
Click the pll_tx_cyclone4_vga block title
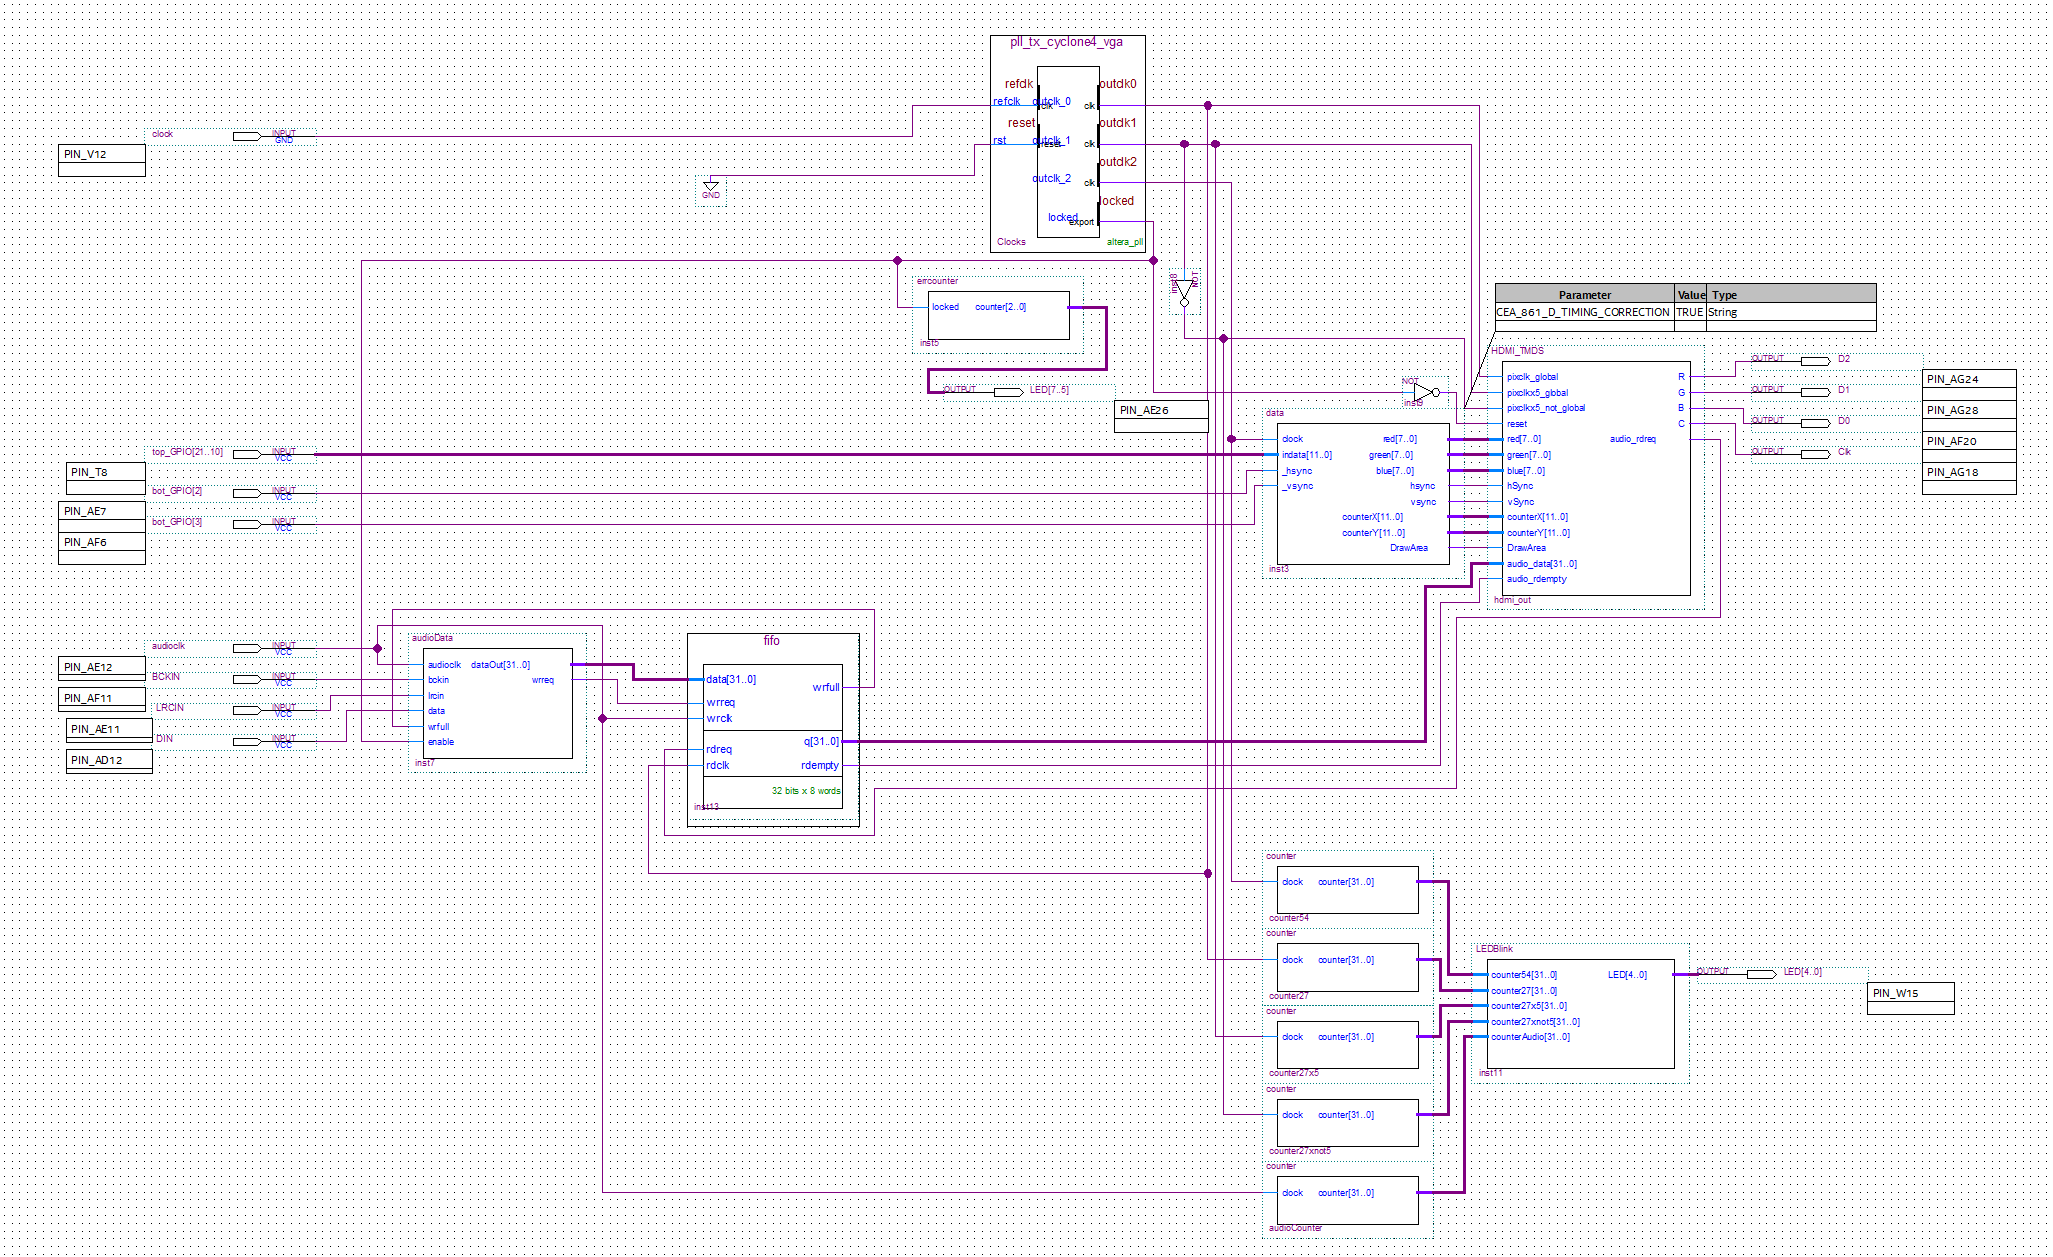click(1066, 42)
